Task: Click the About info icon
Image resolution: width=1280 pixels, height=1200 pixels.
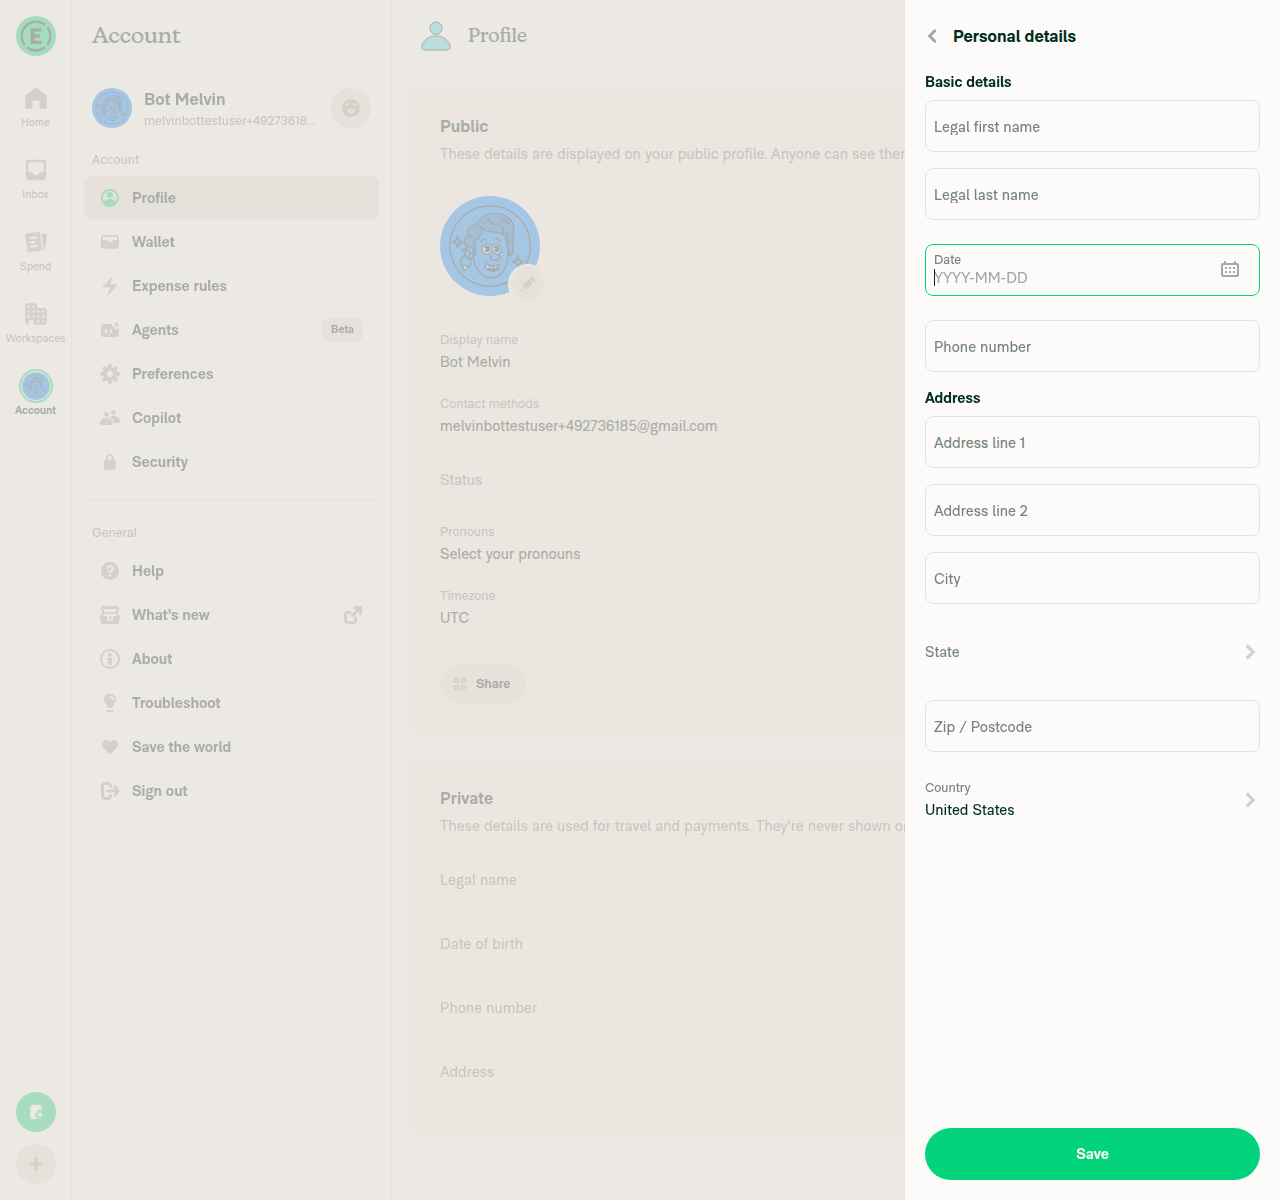Action: coord(110,659)
